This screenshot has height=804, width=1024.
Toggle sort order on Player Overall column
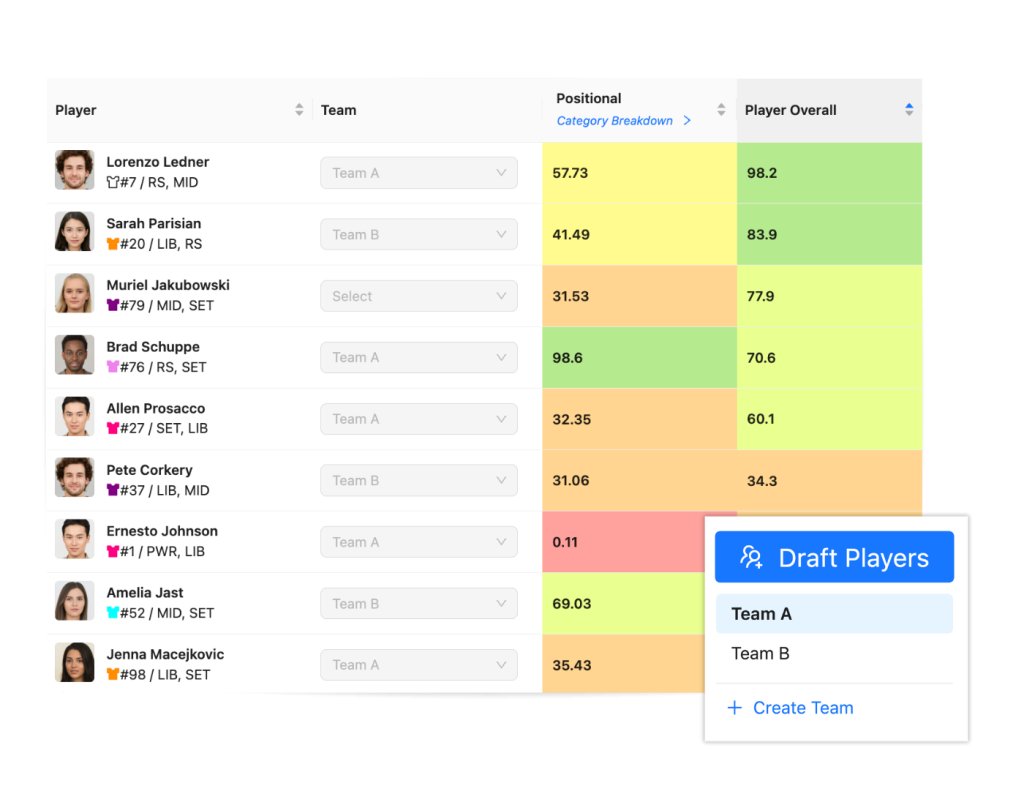point(908,110)
